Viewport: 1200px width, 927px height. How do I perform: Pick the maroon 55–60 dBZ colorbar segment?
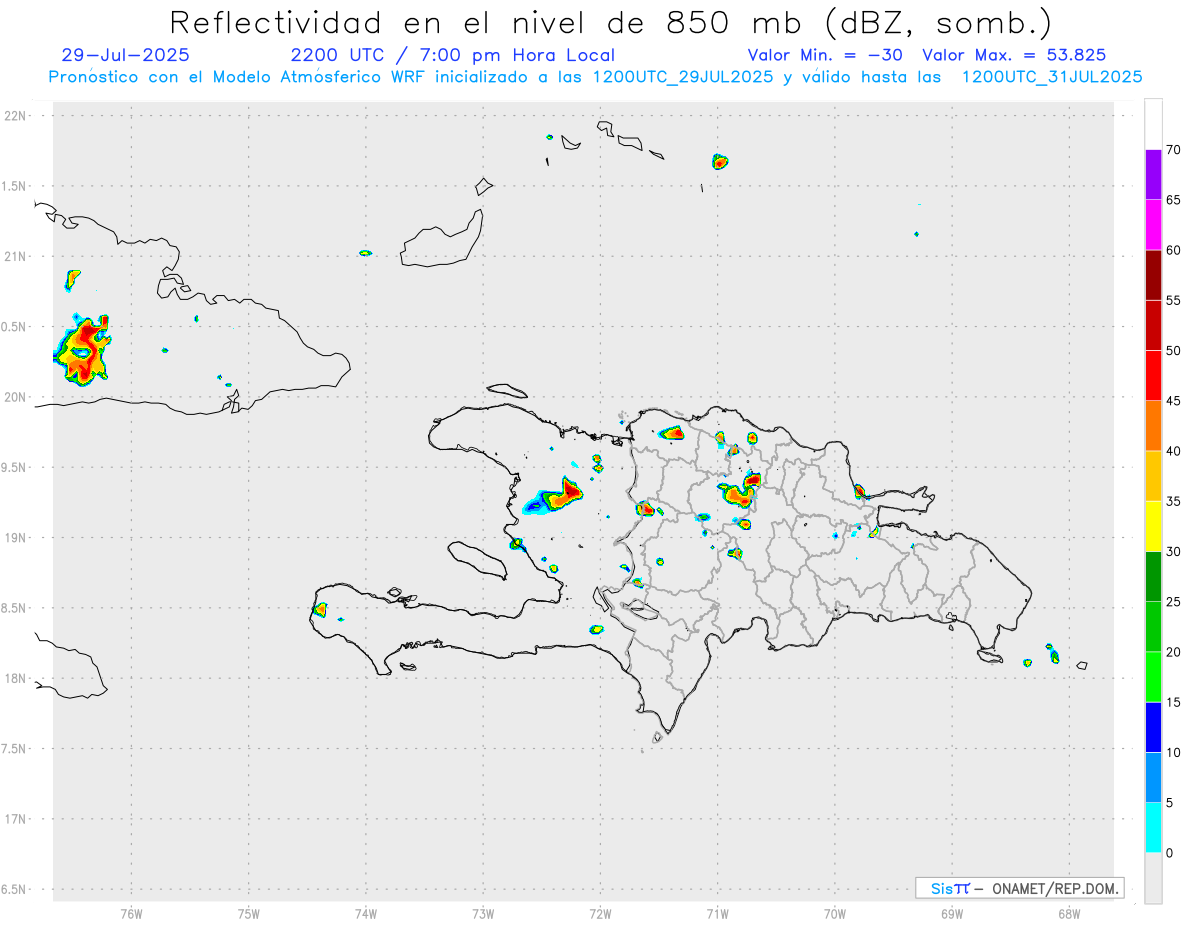[1153, 275]
